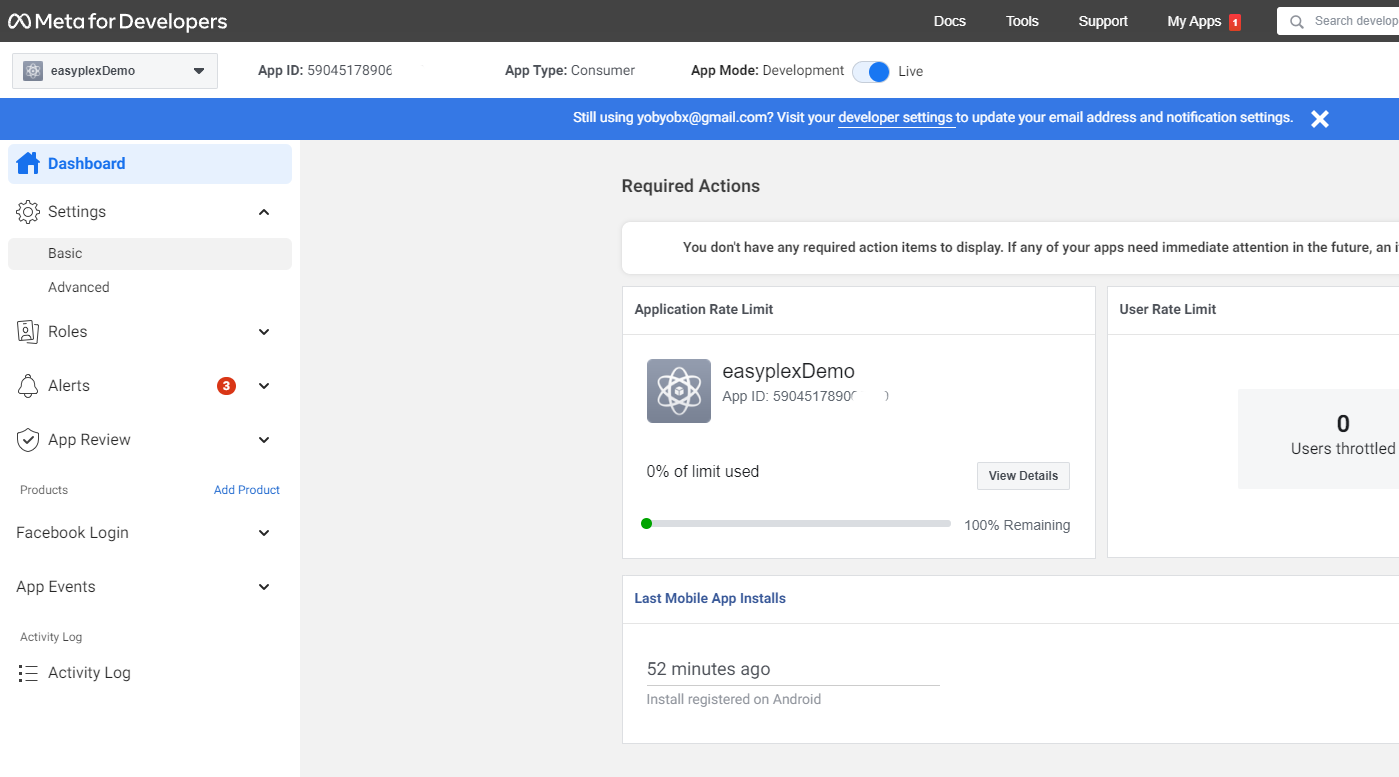
Task: Click the Roles person badge icon
Action: [x=28, y=332]
